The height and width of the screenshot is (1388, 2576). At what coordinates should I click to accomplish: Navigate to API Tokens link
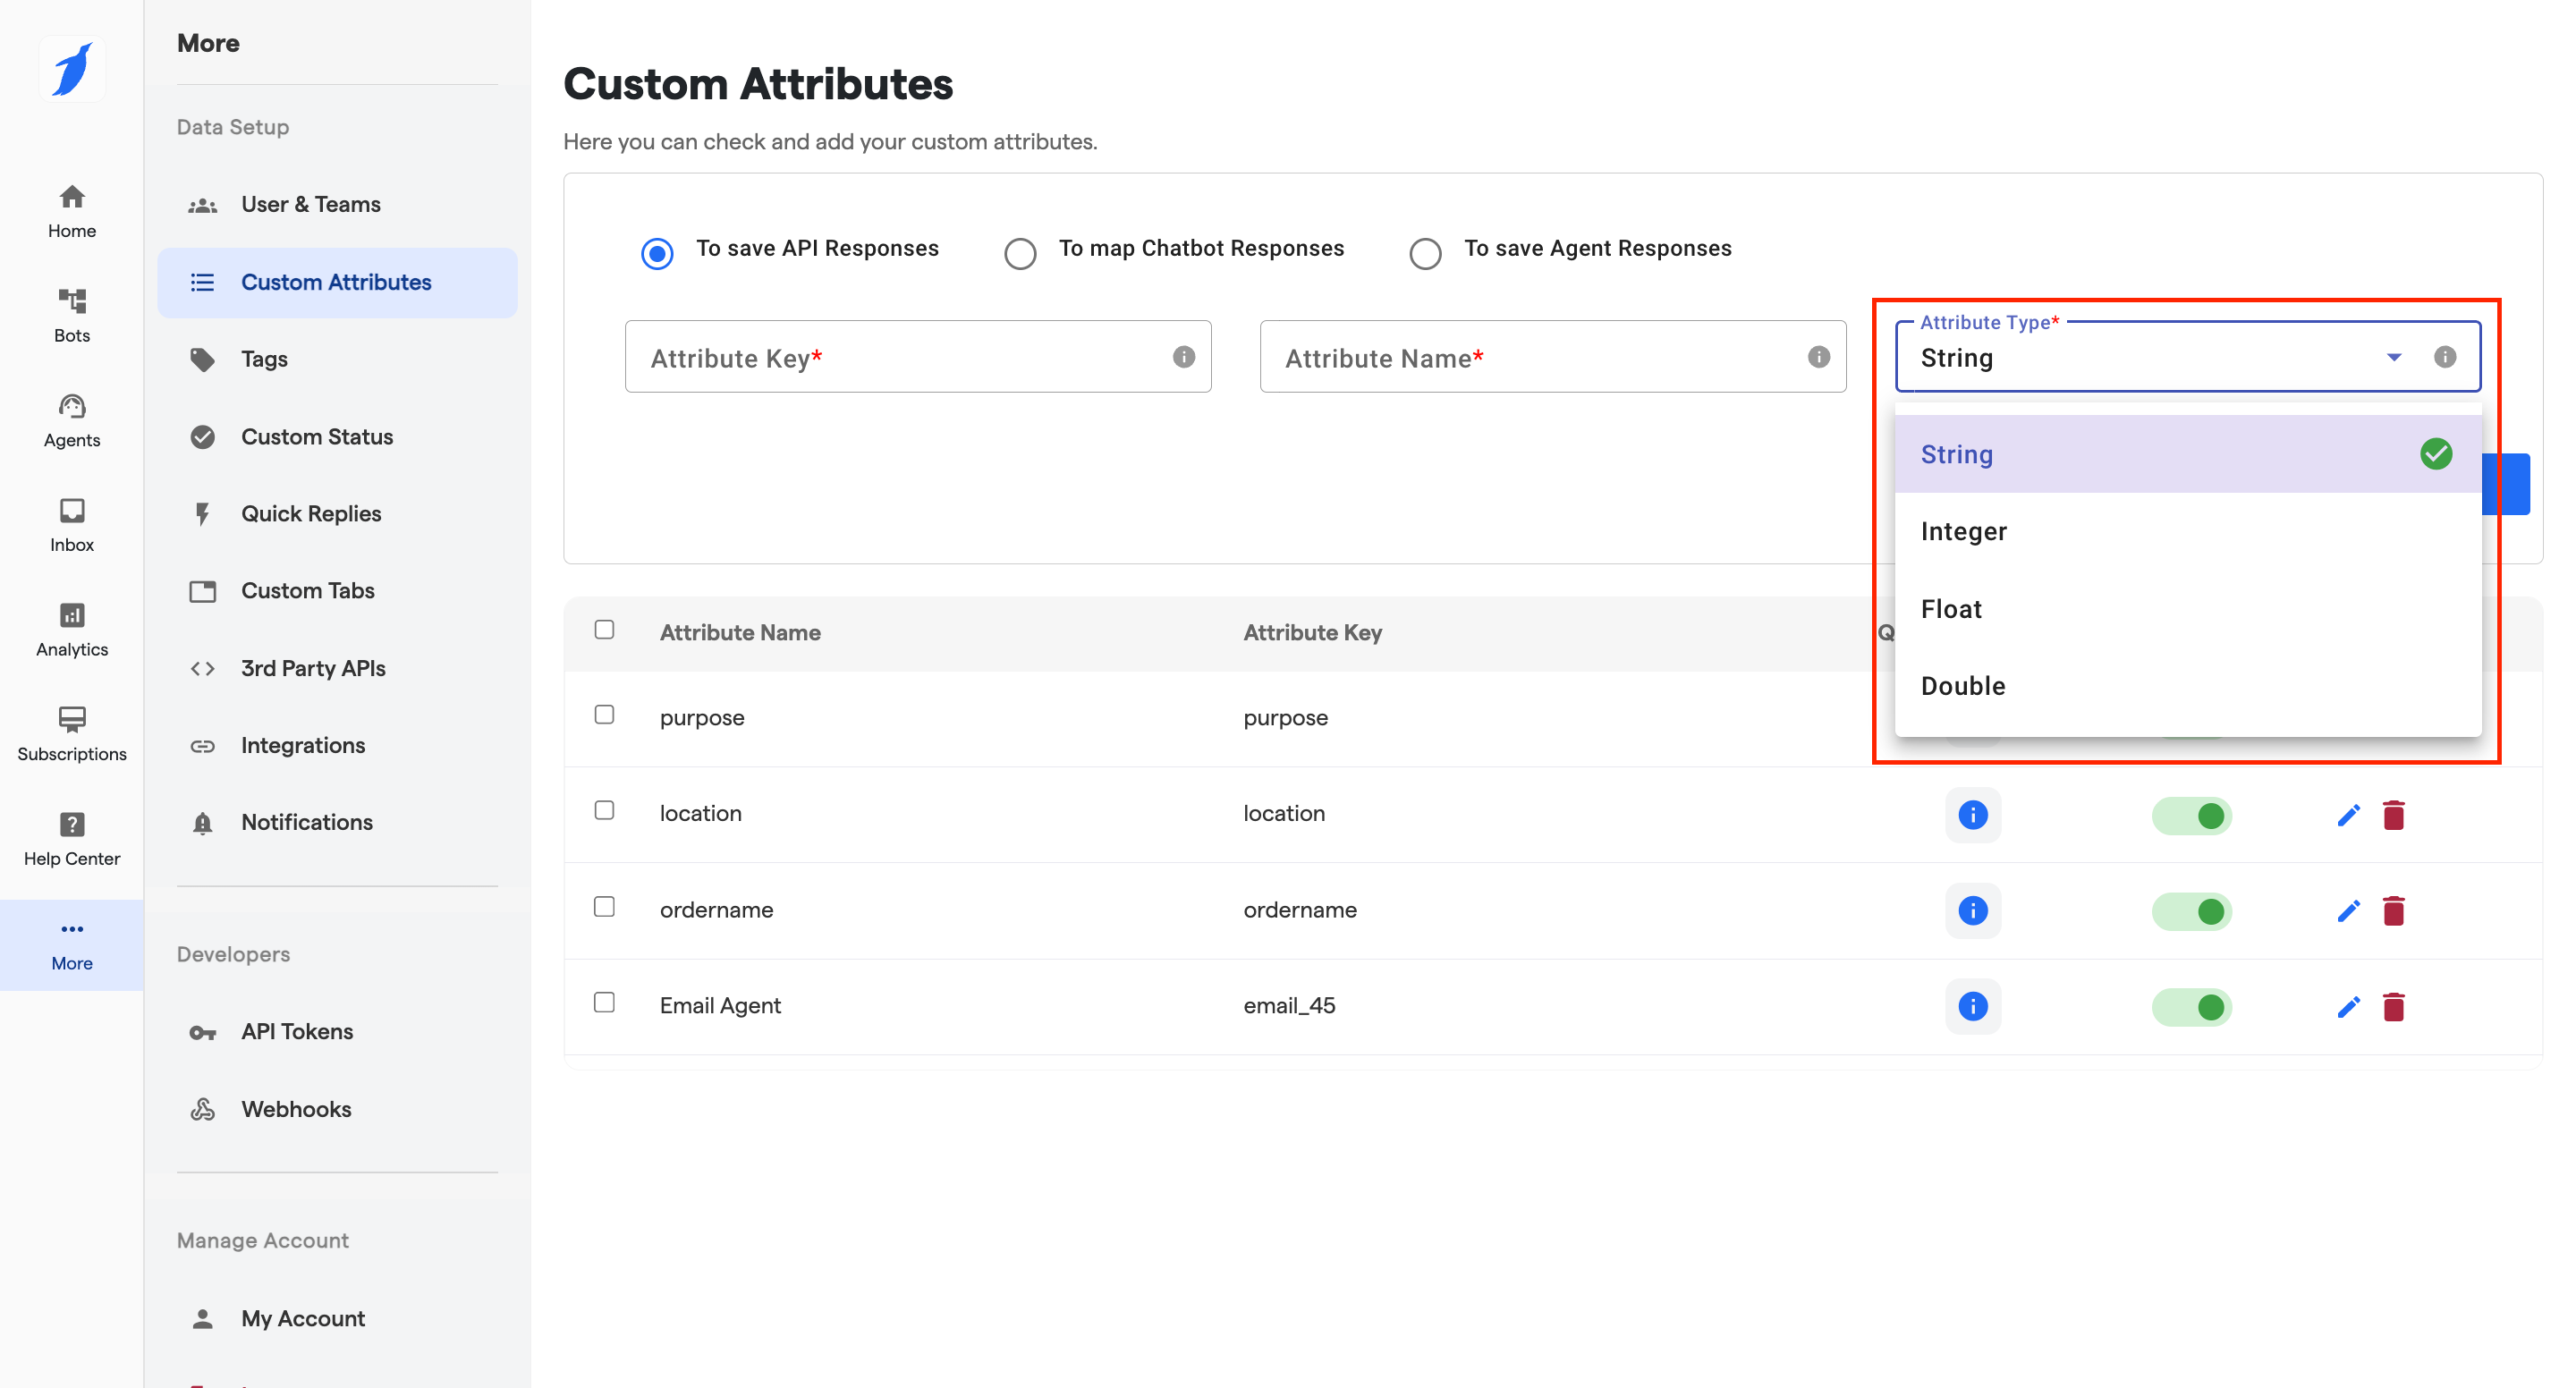(x=296, y=1031)
